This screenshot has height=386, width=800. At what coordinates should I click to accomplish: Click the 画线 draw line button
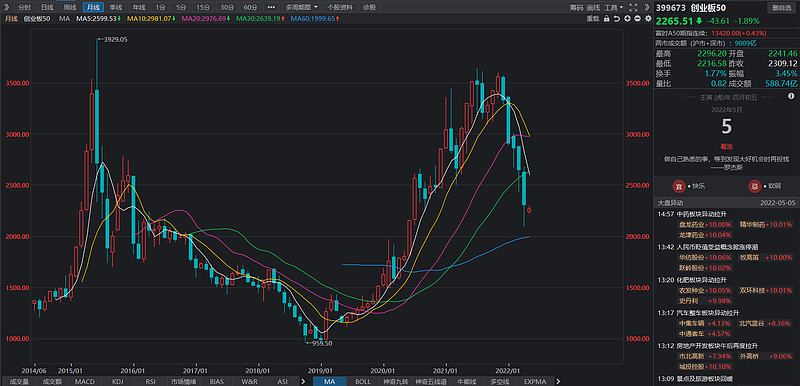point(593,7)
